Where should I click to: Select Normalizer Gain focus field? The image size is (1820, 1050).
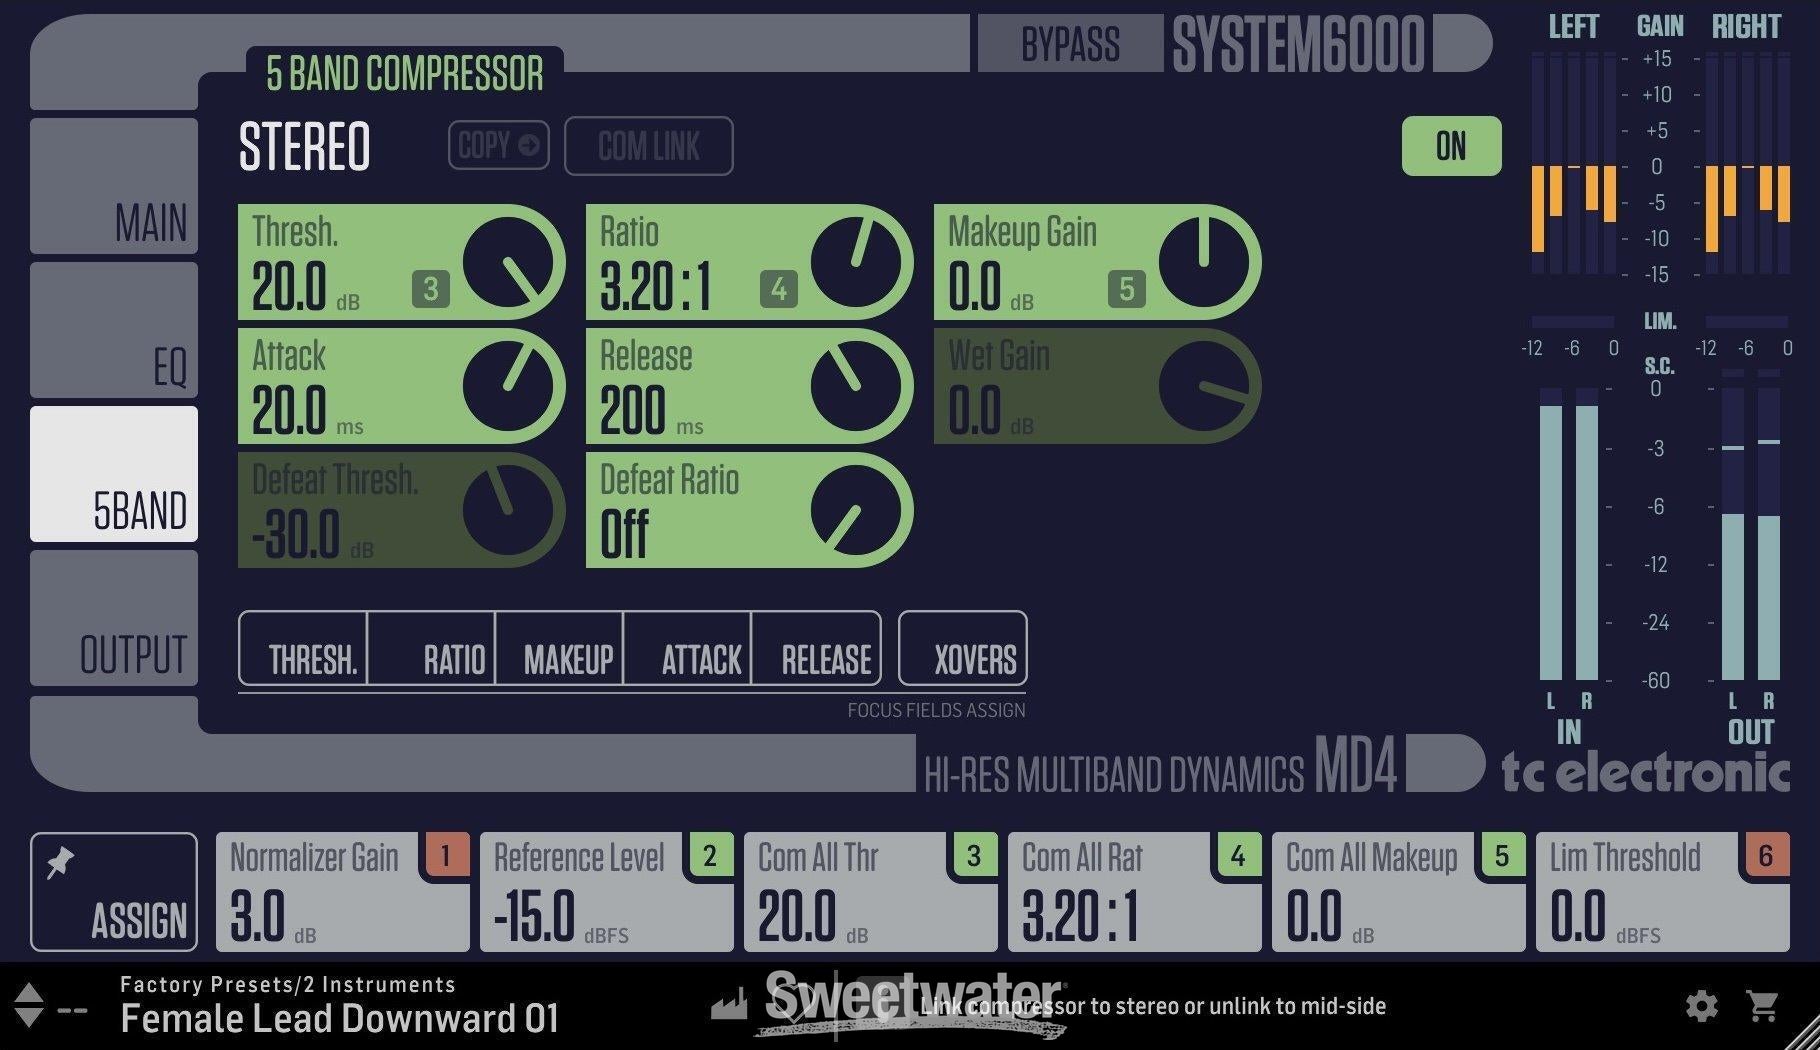342,892
